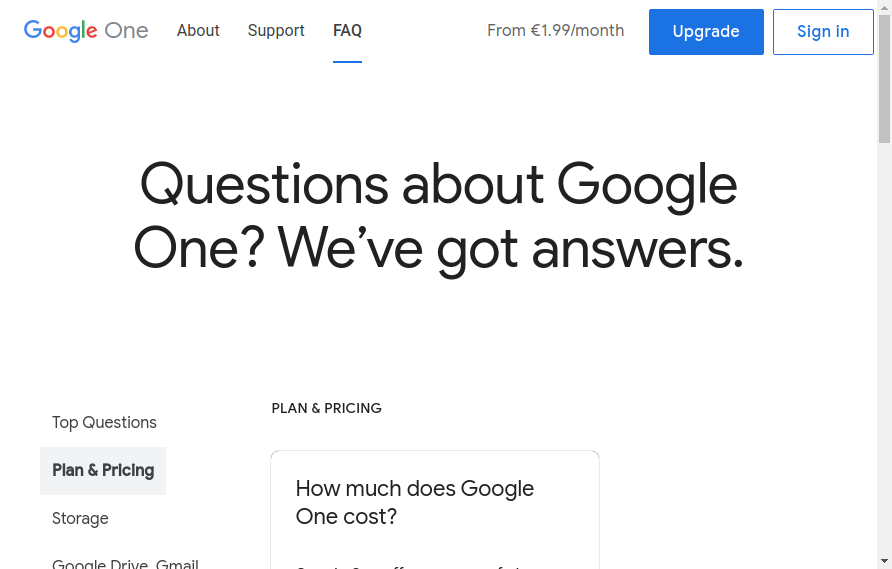Screen dimensions: 892x569
Task: Click the Questions about Google One headline
Action: (x=439, y=216)
